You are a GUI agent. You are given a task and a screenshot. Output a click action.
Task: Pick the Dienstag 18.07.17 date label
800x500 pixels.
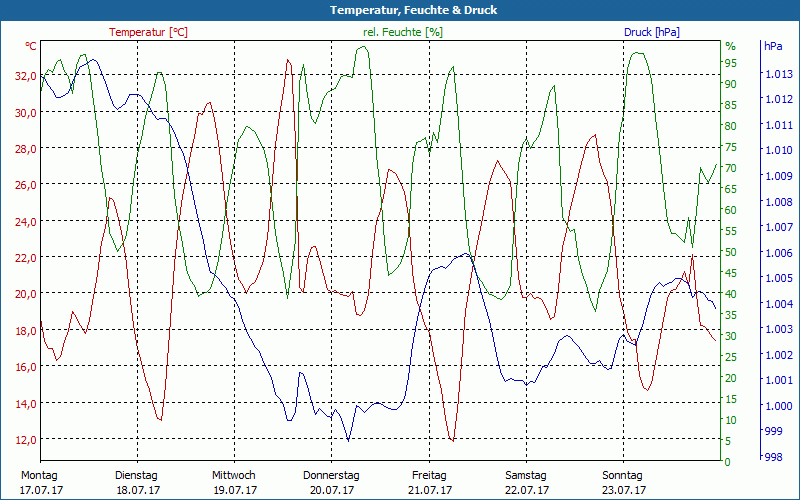pos(136,482)
